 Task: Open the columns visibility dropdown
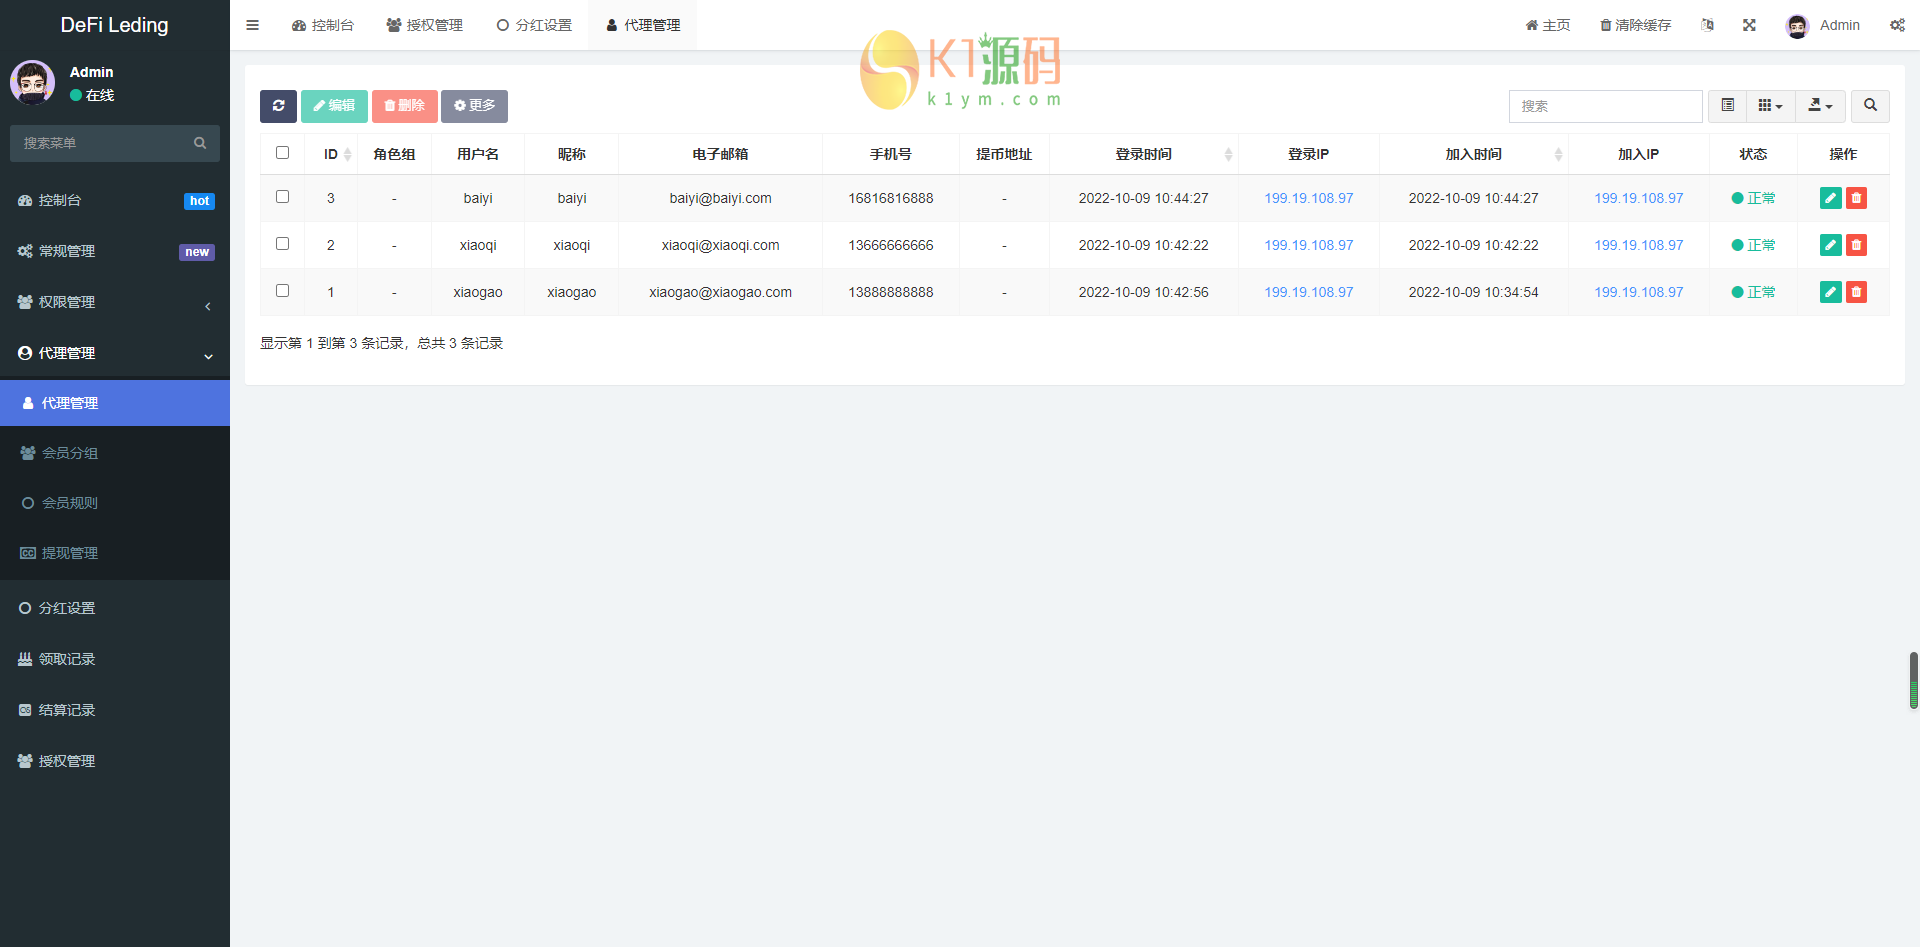[x=1770, y=106]
